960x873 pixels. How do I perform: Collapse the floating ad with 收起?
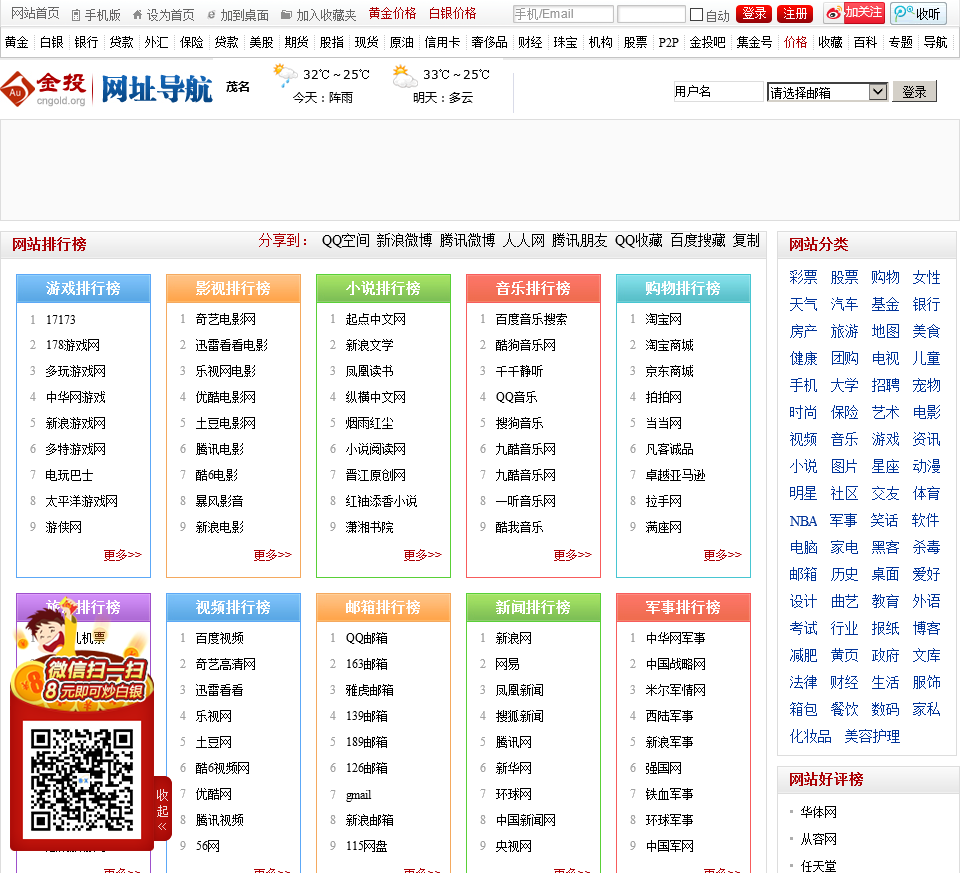tap(162, 811)
